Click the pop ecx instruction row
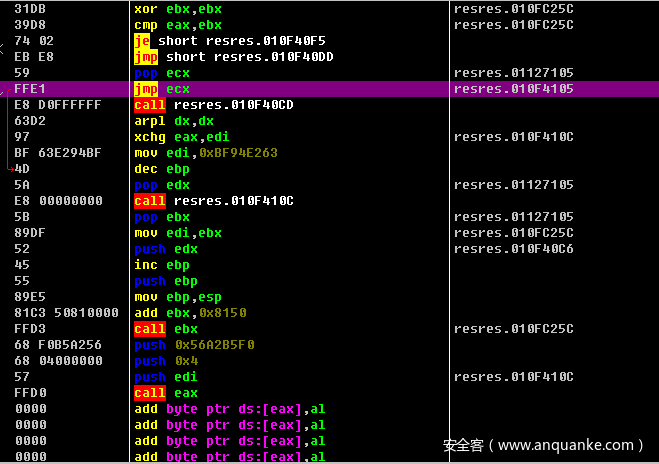This screenshot has height=464, width=659. (x=162, y=73)
